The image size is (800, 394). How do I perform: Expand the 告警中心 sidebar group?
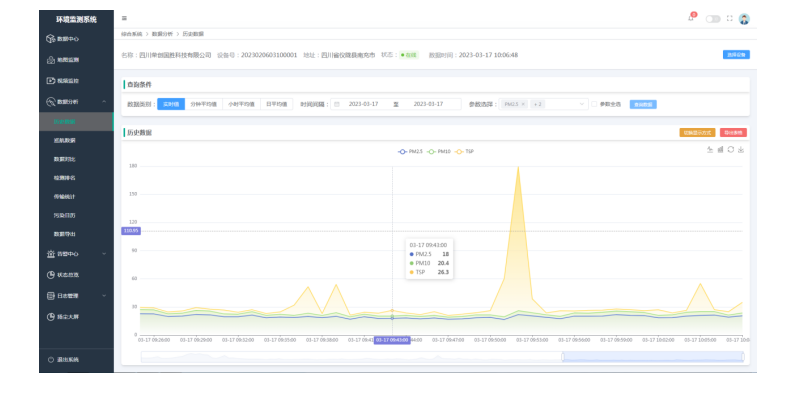tap(76, 254)
